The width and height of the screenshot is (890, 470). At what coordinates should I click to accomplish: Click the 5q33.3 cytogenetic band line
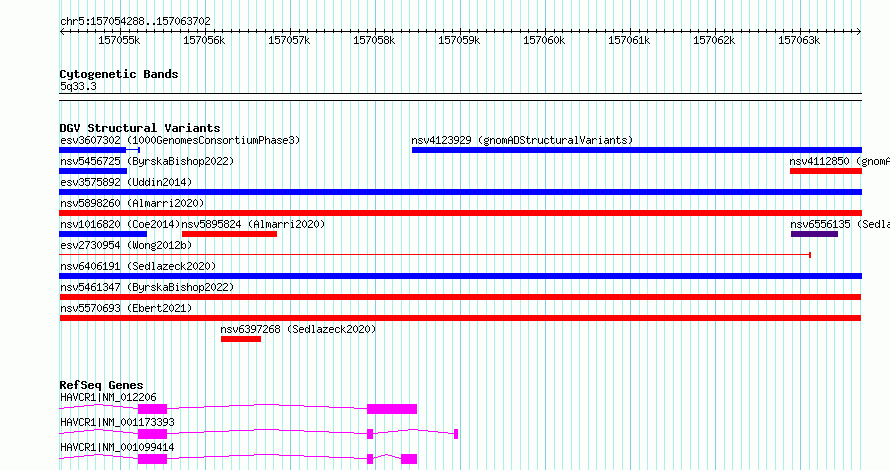461,97
